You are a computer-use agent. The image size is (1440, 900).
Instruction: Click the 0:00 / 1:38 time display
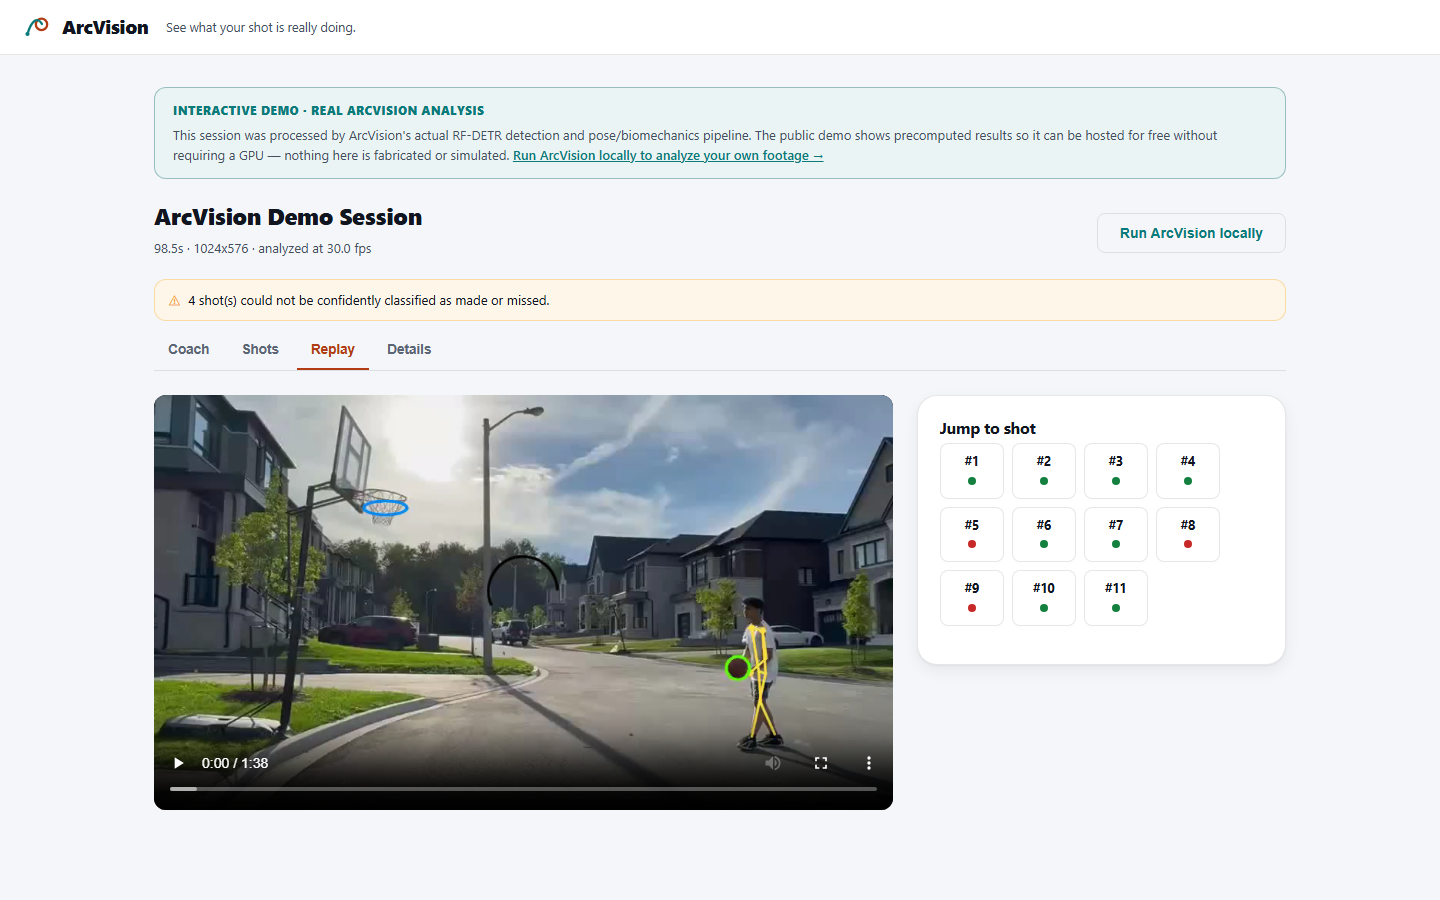pos(235,763)
